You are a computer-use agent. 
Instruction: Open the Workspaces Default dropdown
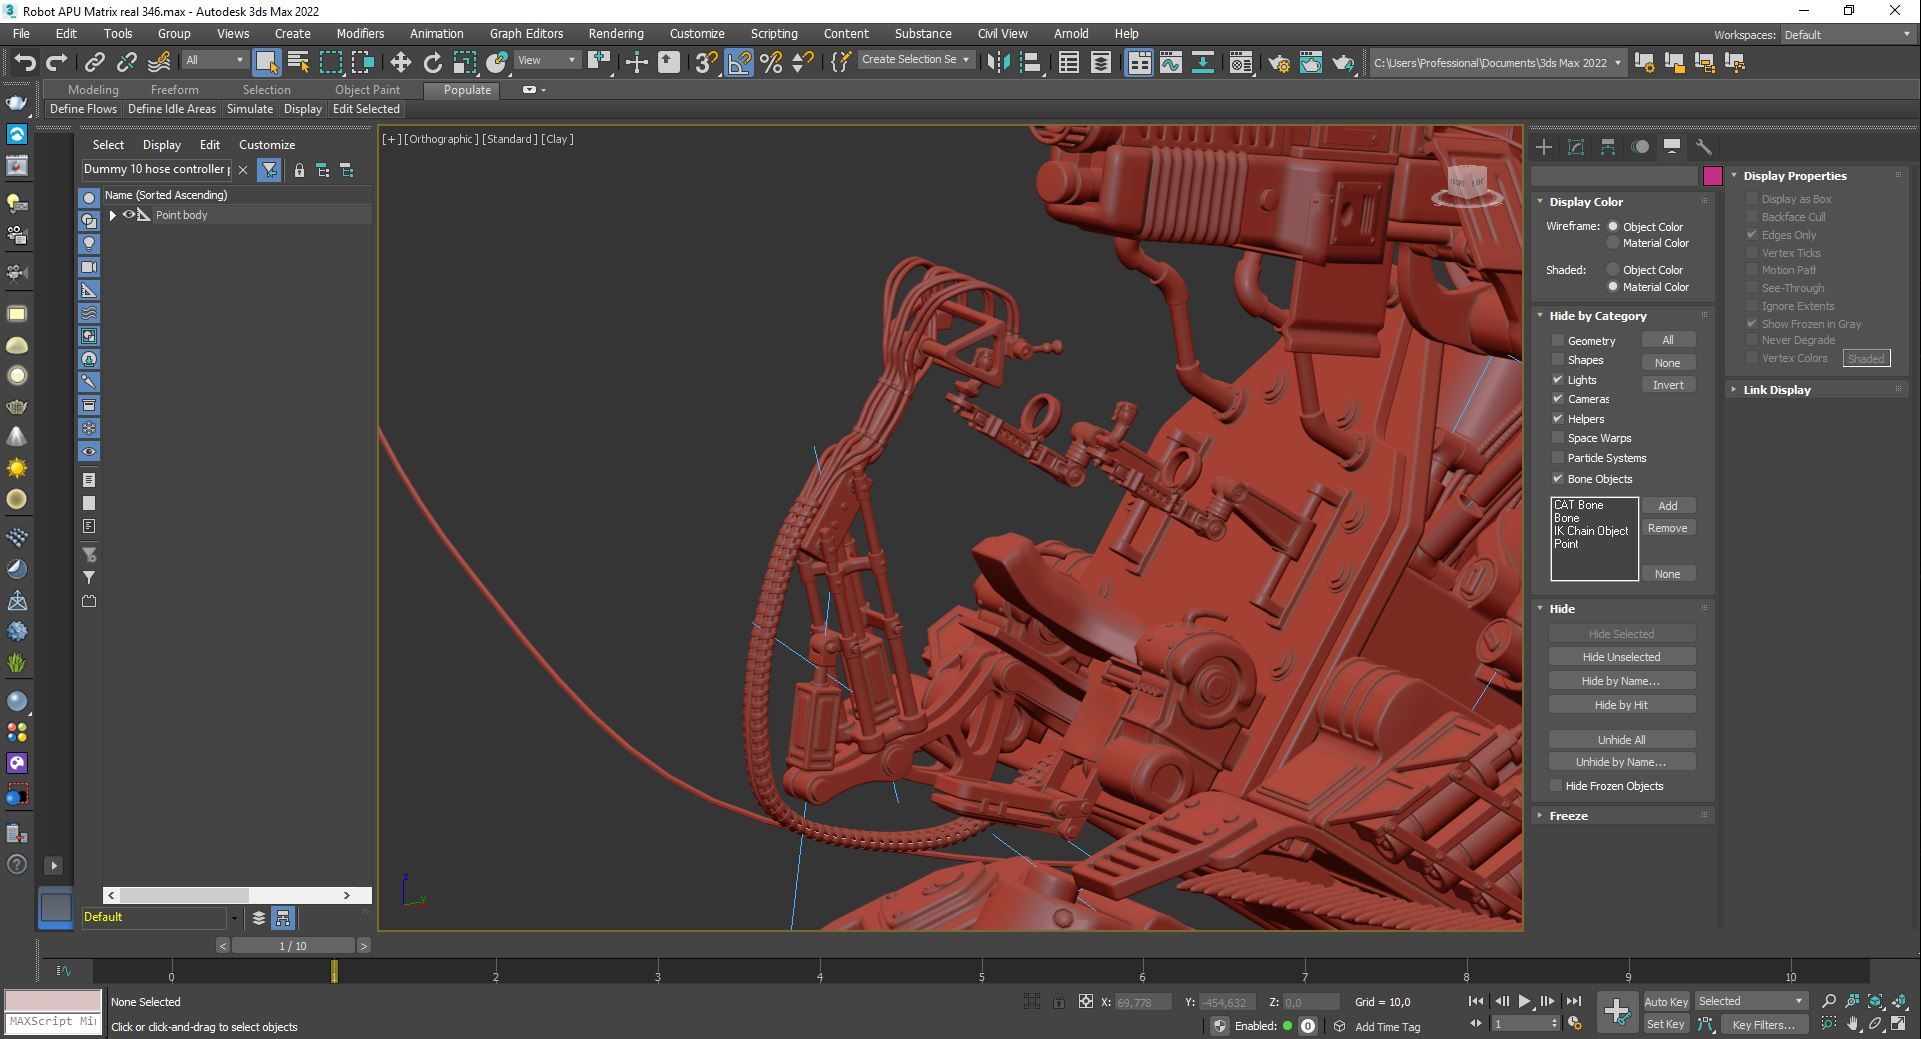point(1846,35)
